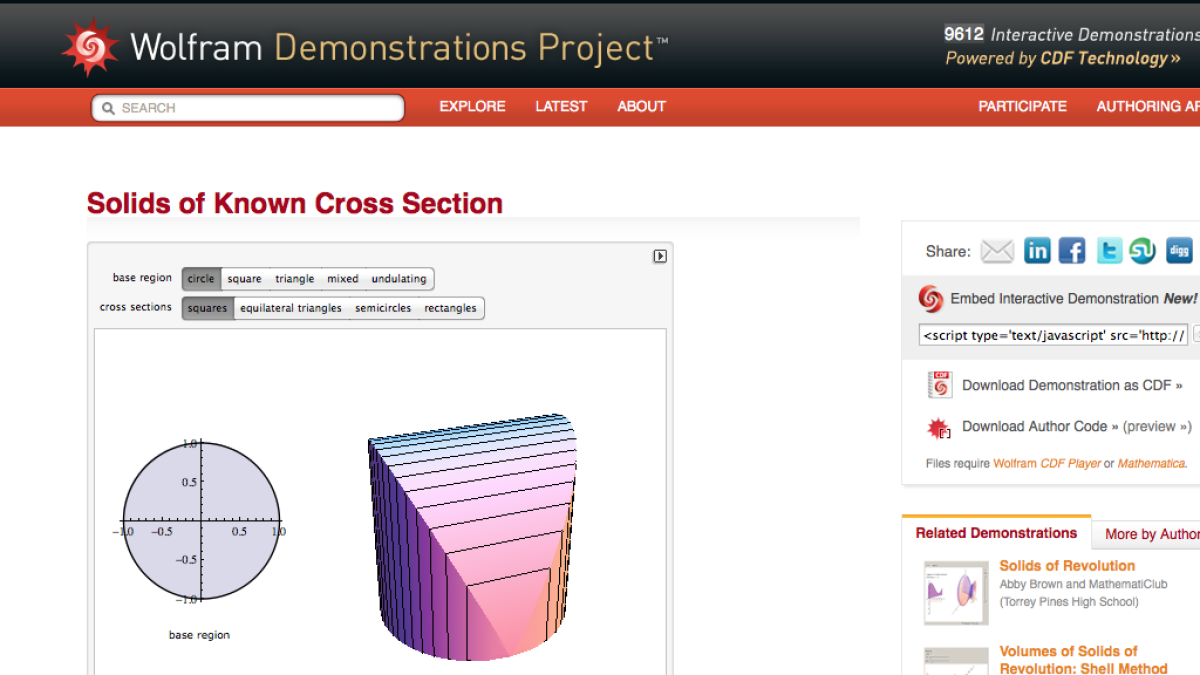Image resolution: width=1200 pixels, height=675 pixels.
Task: Expand the demonstration options with the arrow button
Action: [x=660, y=256]
